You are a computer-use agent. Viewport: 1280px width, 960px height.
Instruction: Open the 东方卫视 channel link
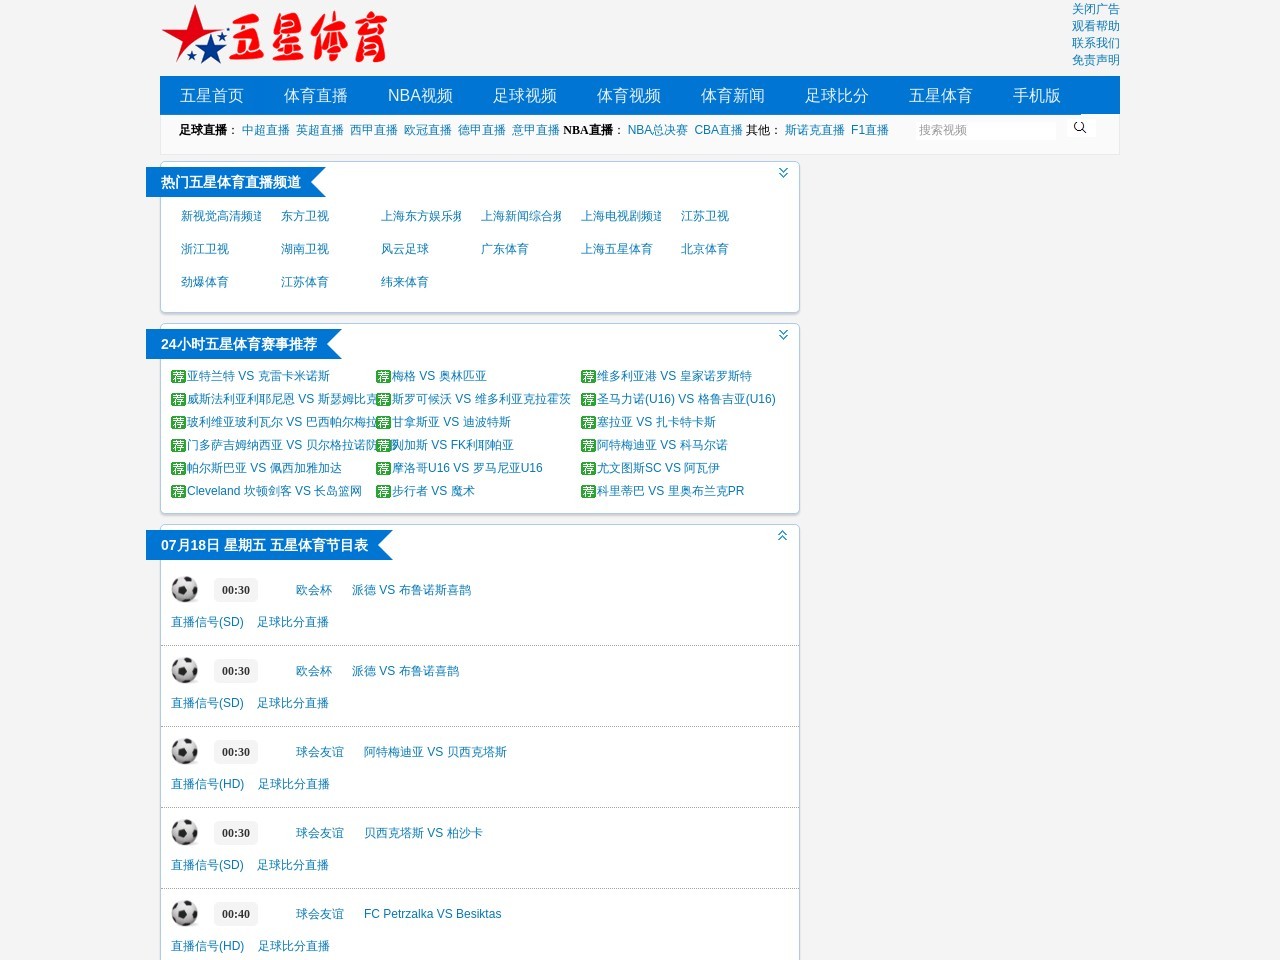304,215
